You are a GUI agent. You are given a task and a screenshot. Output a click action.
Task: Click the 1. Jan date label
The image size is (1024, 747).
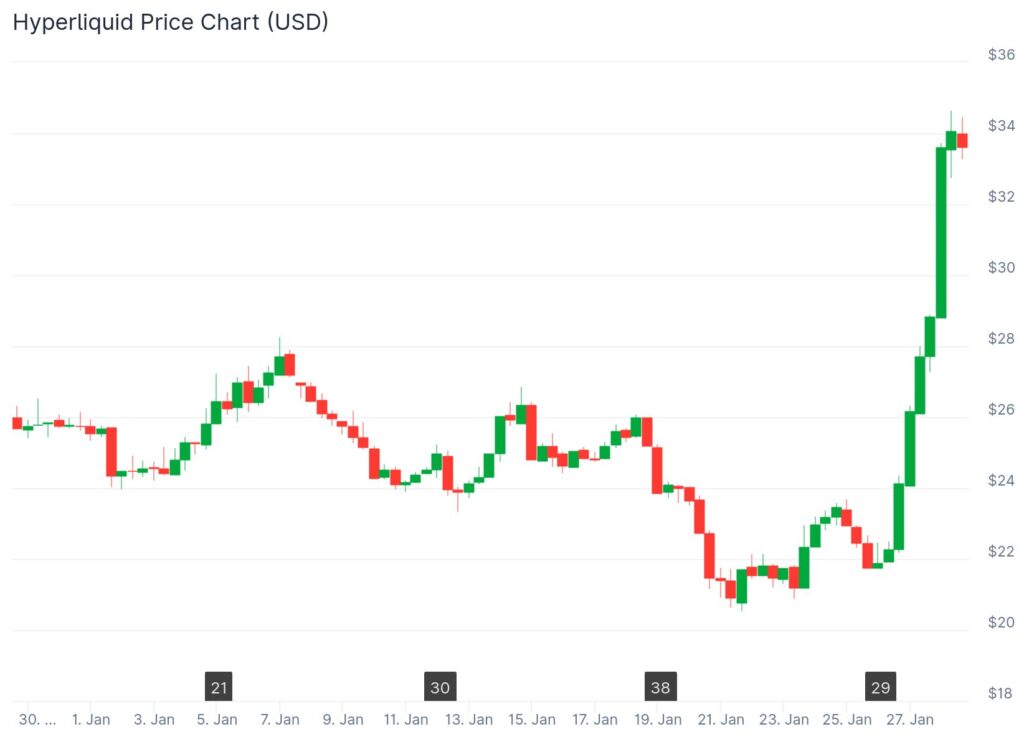tap(91, 719)
